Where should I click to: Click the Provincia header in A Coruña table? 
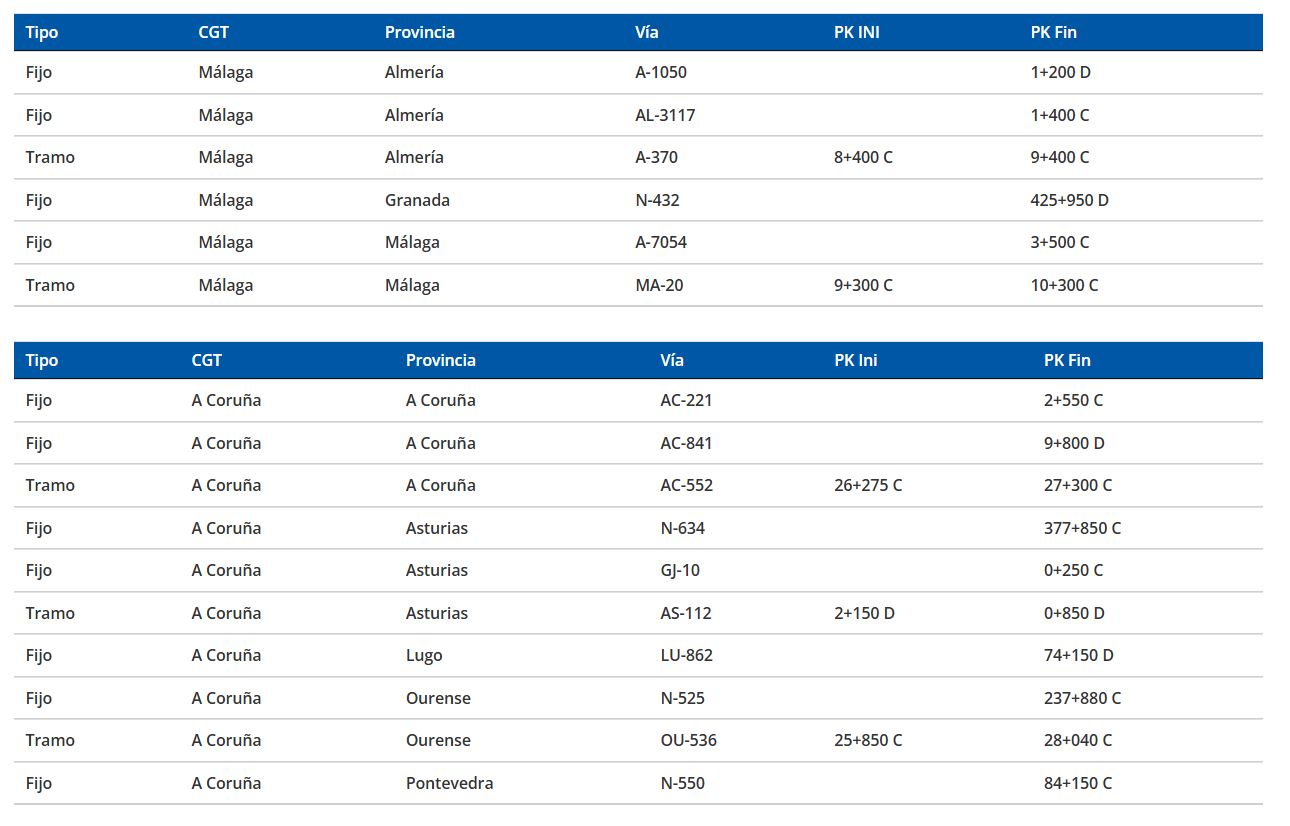pyautogui.click(x=441, y=360)
